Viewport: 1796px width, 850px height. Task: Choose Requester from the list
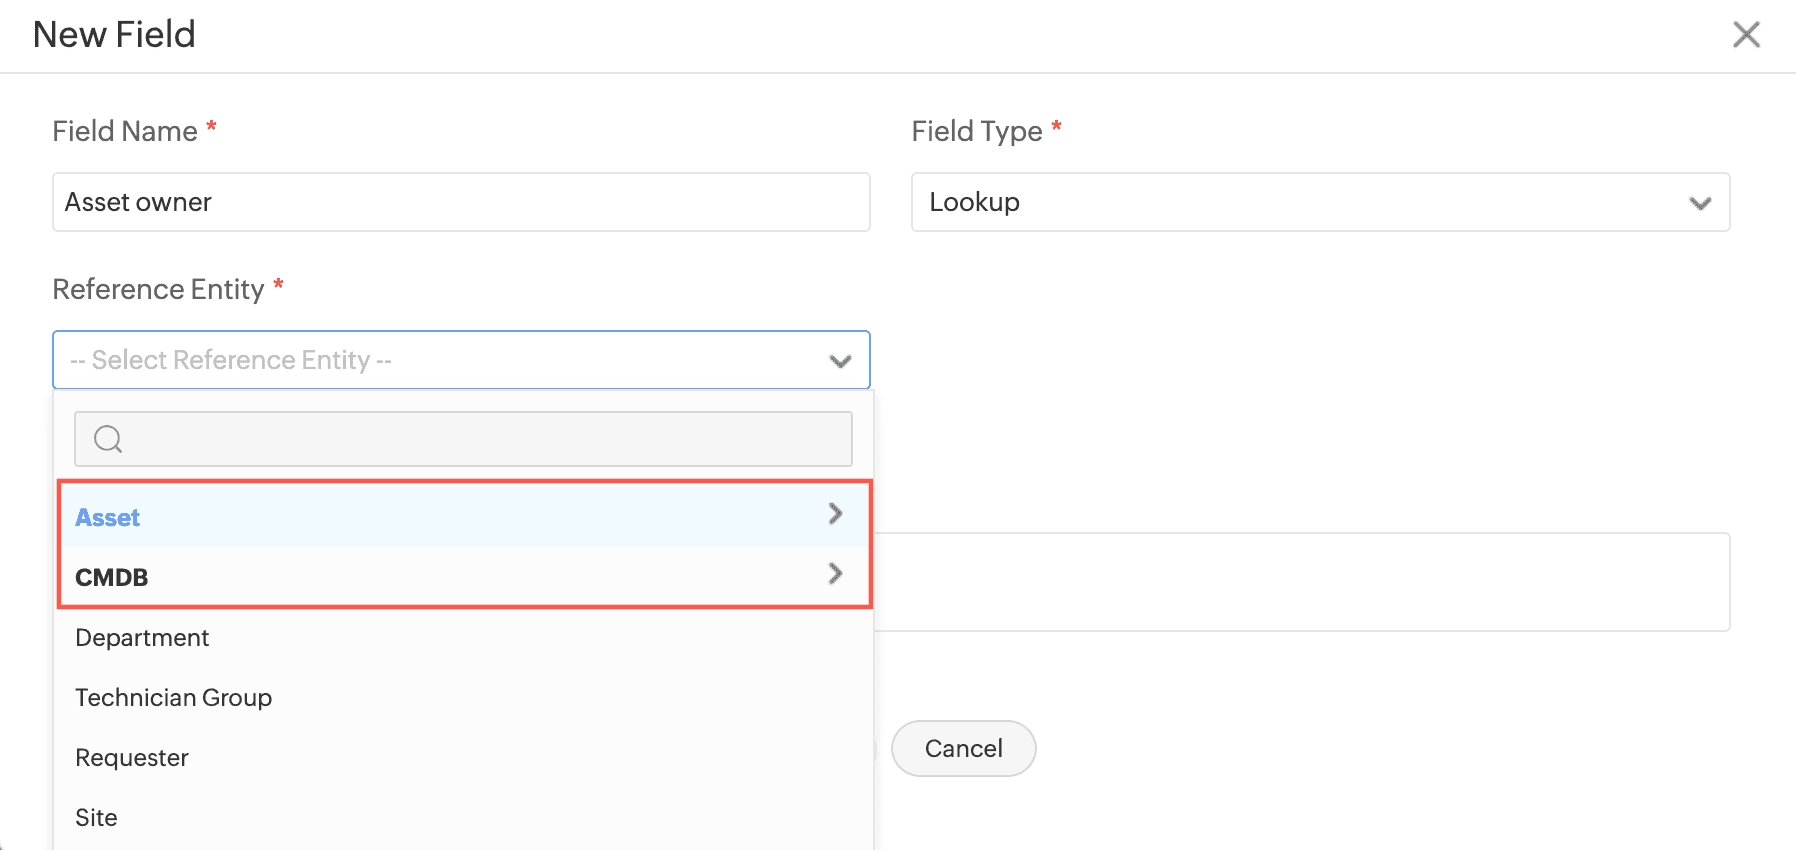coord(132,758)
